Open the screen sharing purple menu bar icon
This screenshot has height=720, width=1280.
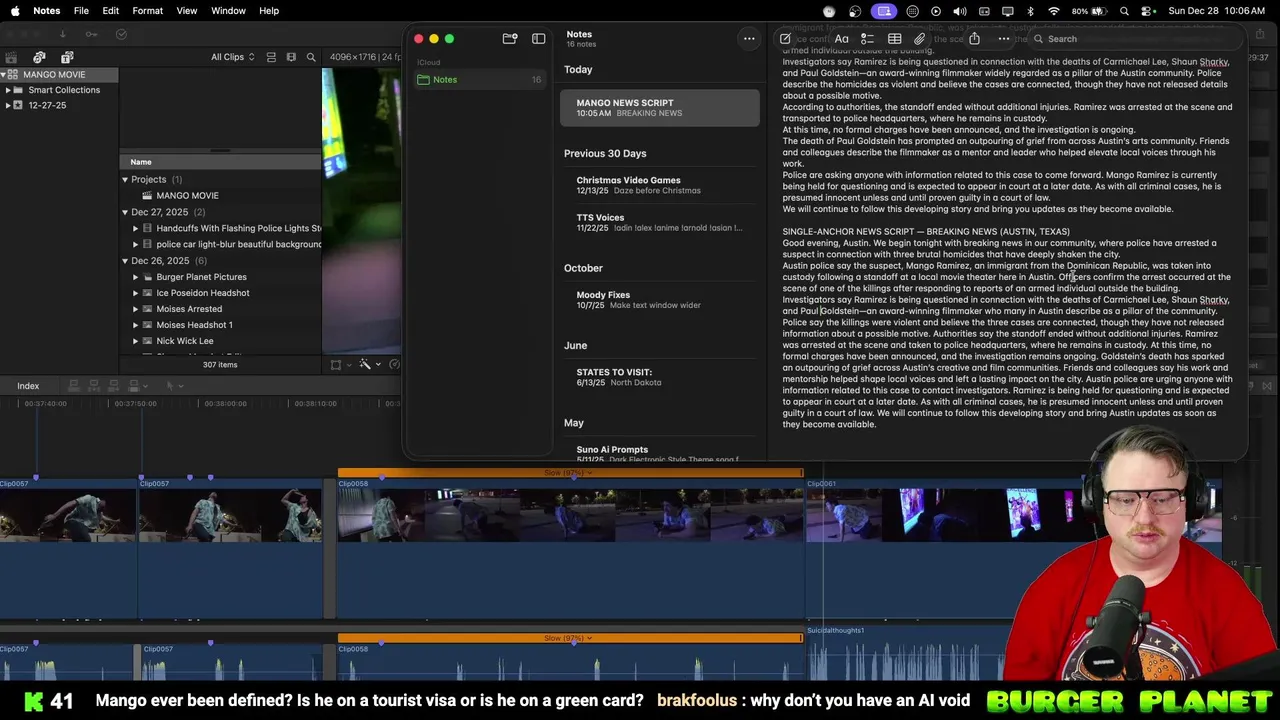tap(884, 11)
